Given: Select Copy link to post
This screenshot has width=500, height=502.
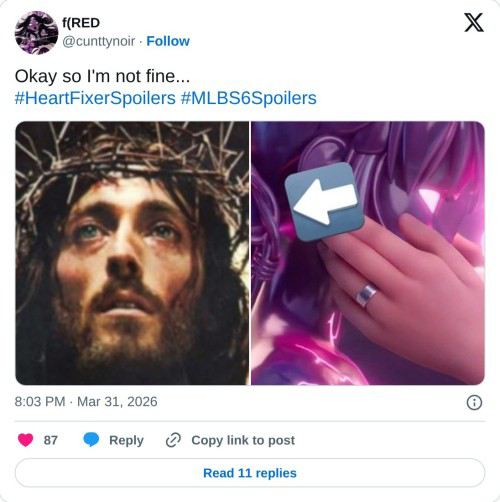Looking at the screenshot, I should coord(243,440).
